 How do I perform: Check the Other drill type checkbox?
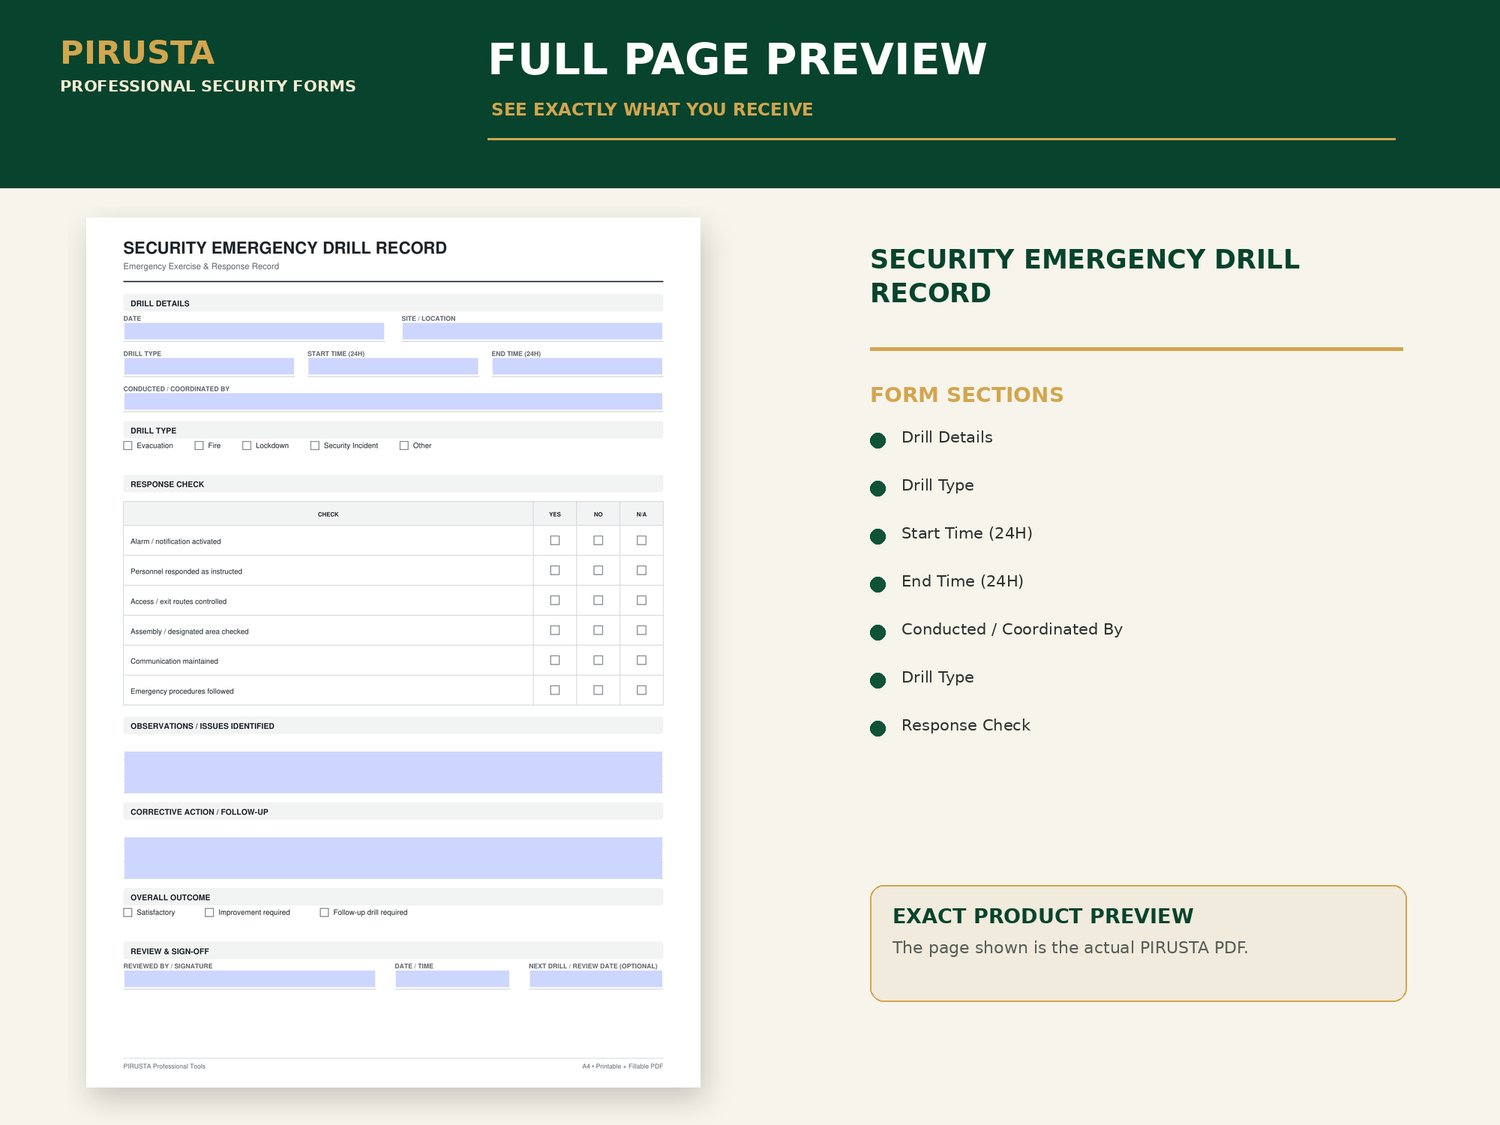point(404,446)
